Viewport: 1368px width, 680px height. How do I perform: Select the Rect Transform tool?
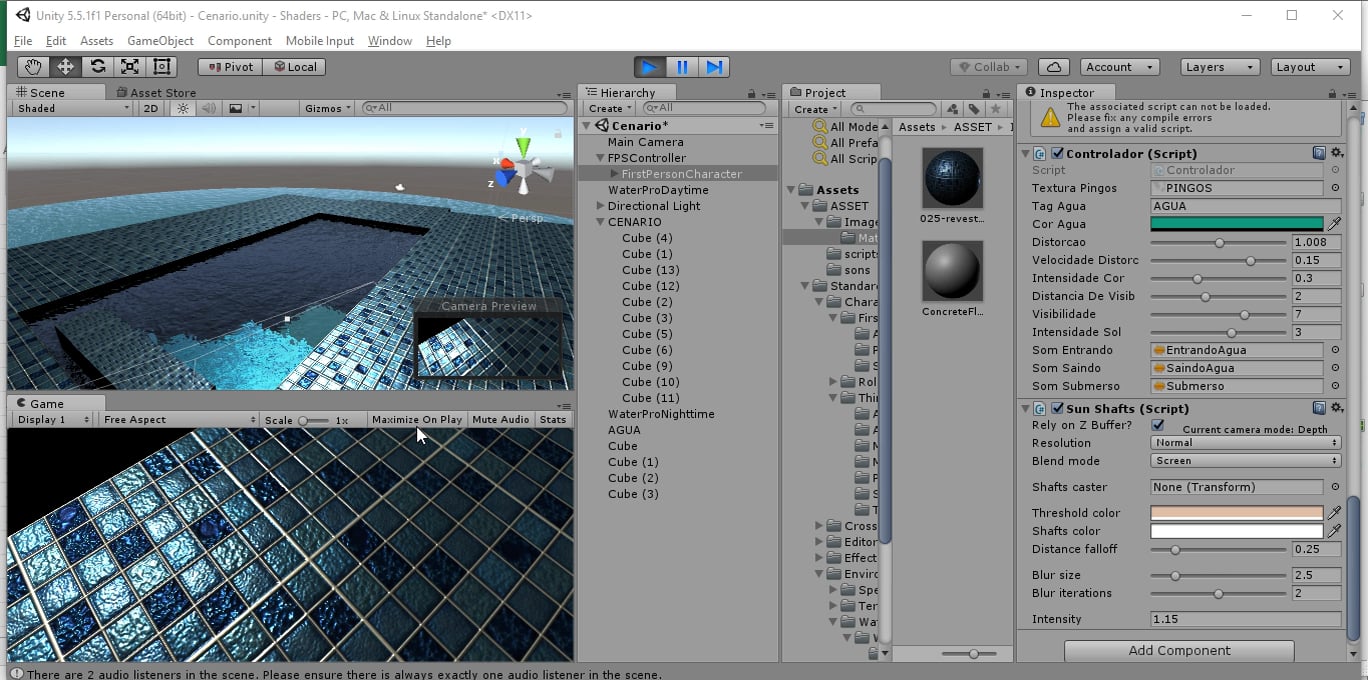(x=161, y=67)
